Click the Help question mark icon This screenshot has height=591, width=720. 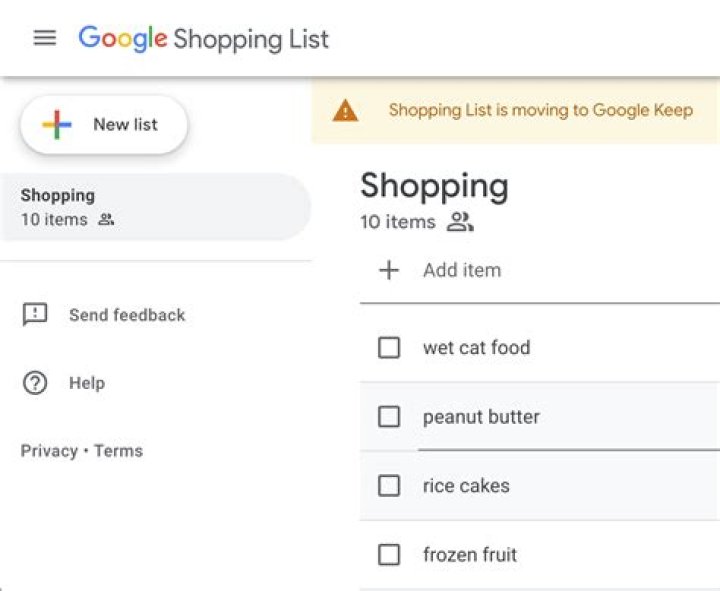click(35, 383)
